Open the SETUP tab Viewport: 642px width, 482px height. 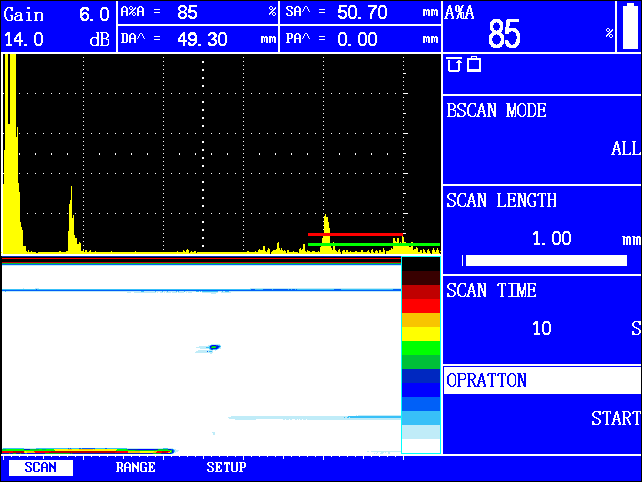(226, 467)
